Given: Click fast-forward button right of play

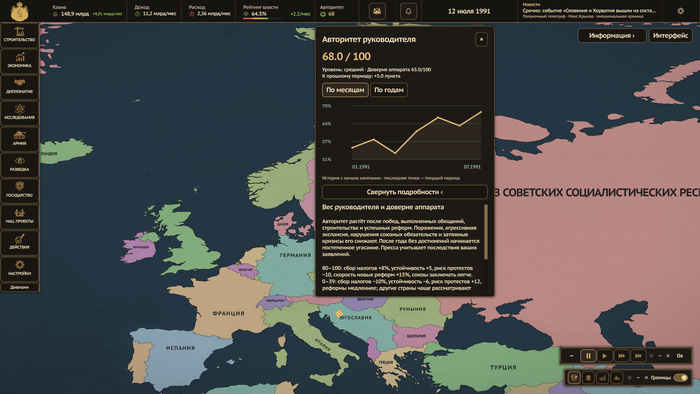Looking at the screenshot, I should click(621, 356).
